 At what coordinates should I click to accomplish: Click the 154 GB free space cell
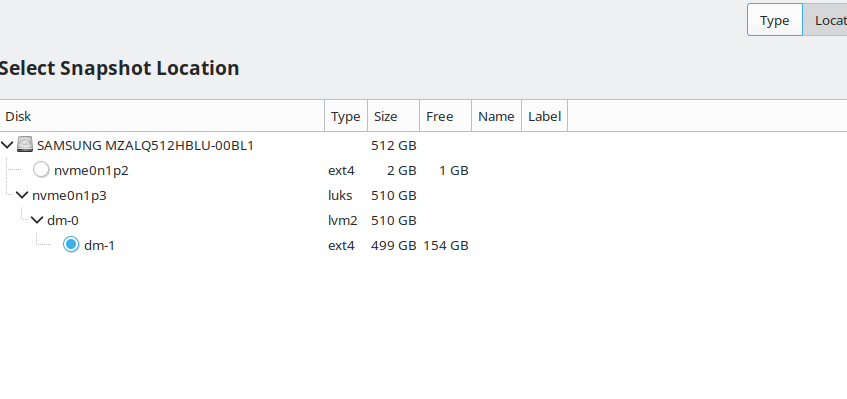coord(446,246)
